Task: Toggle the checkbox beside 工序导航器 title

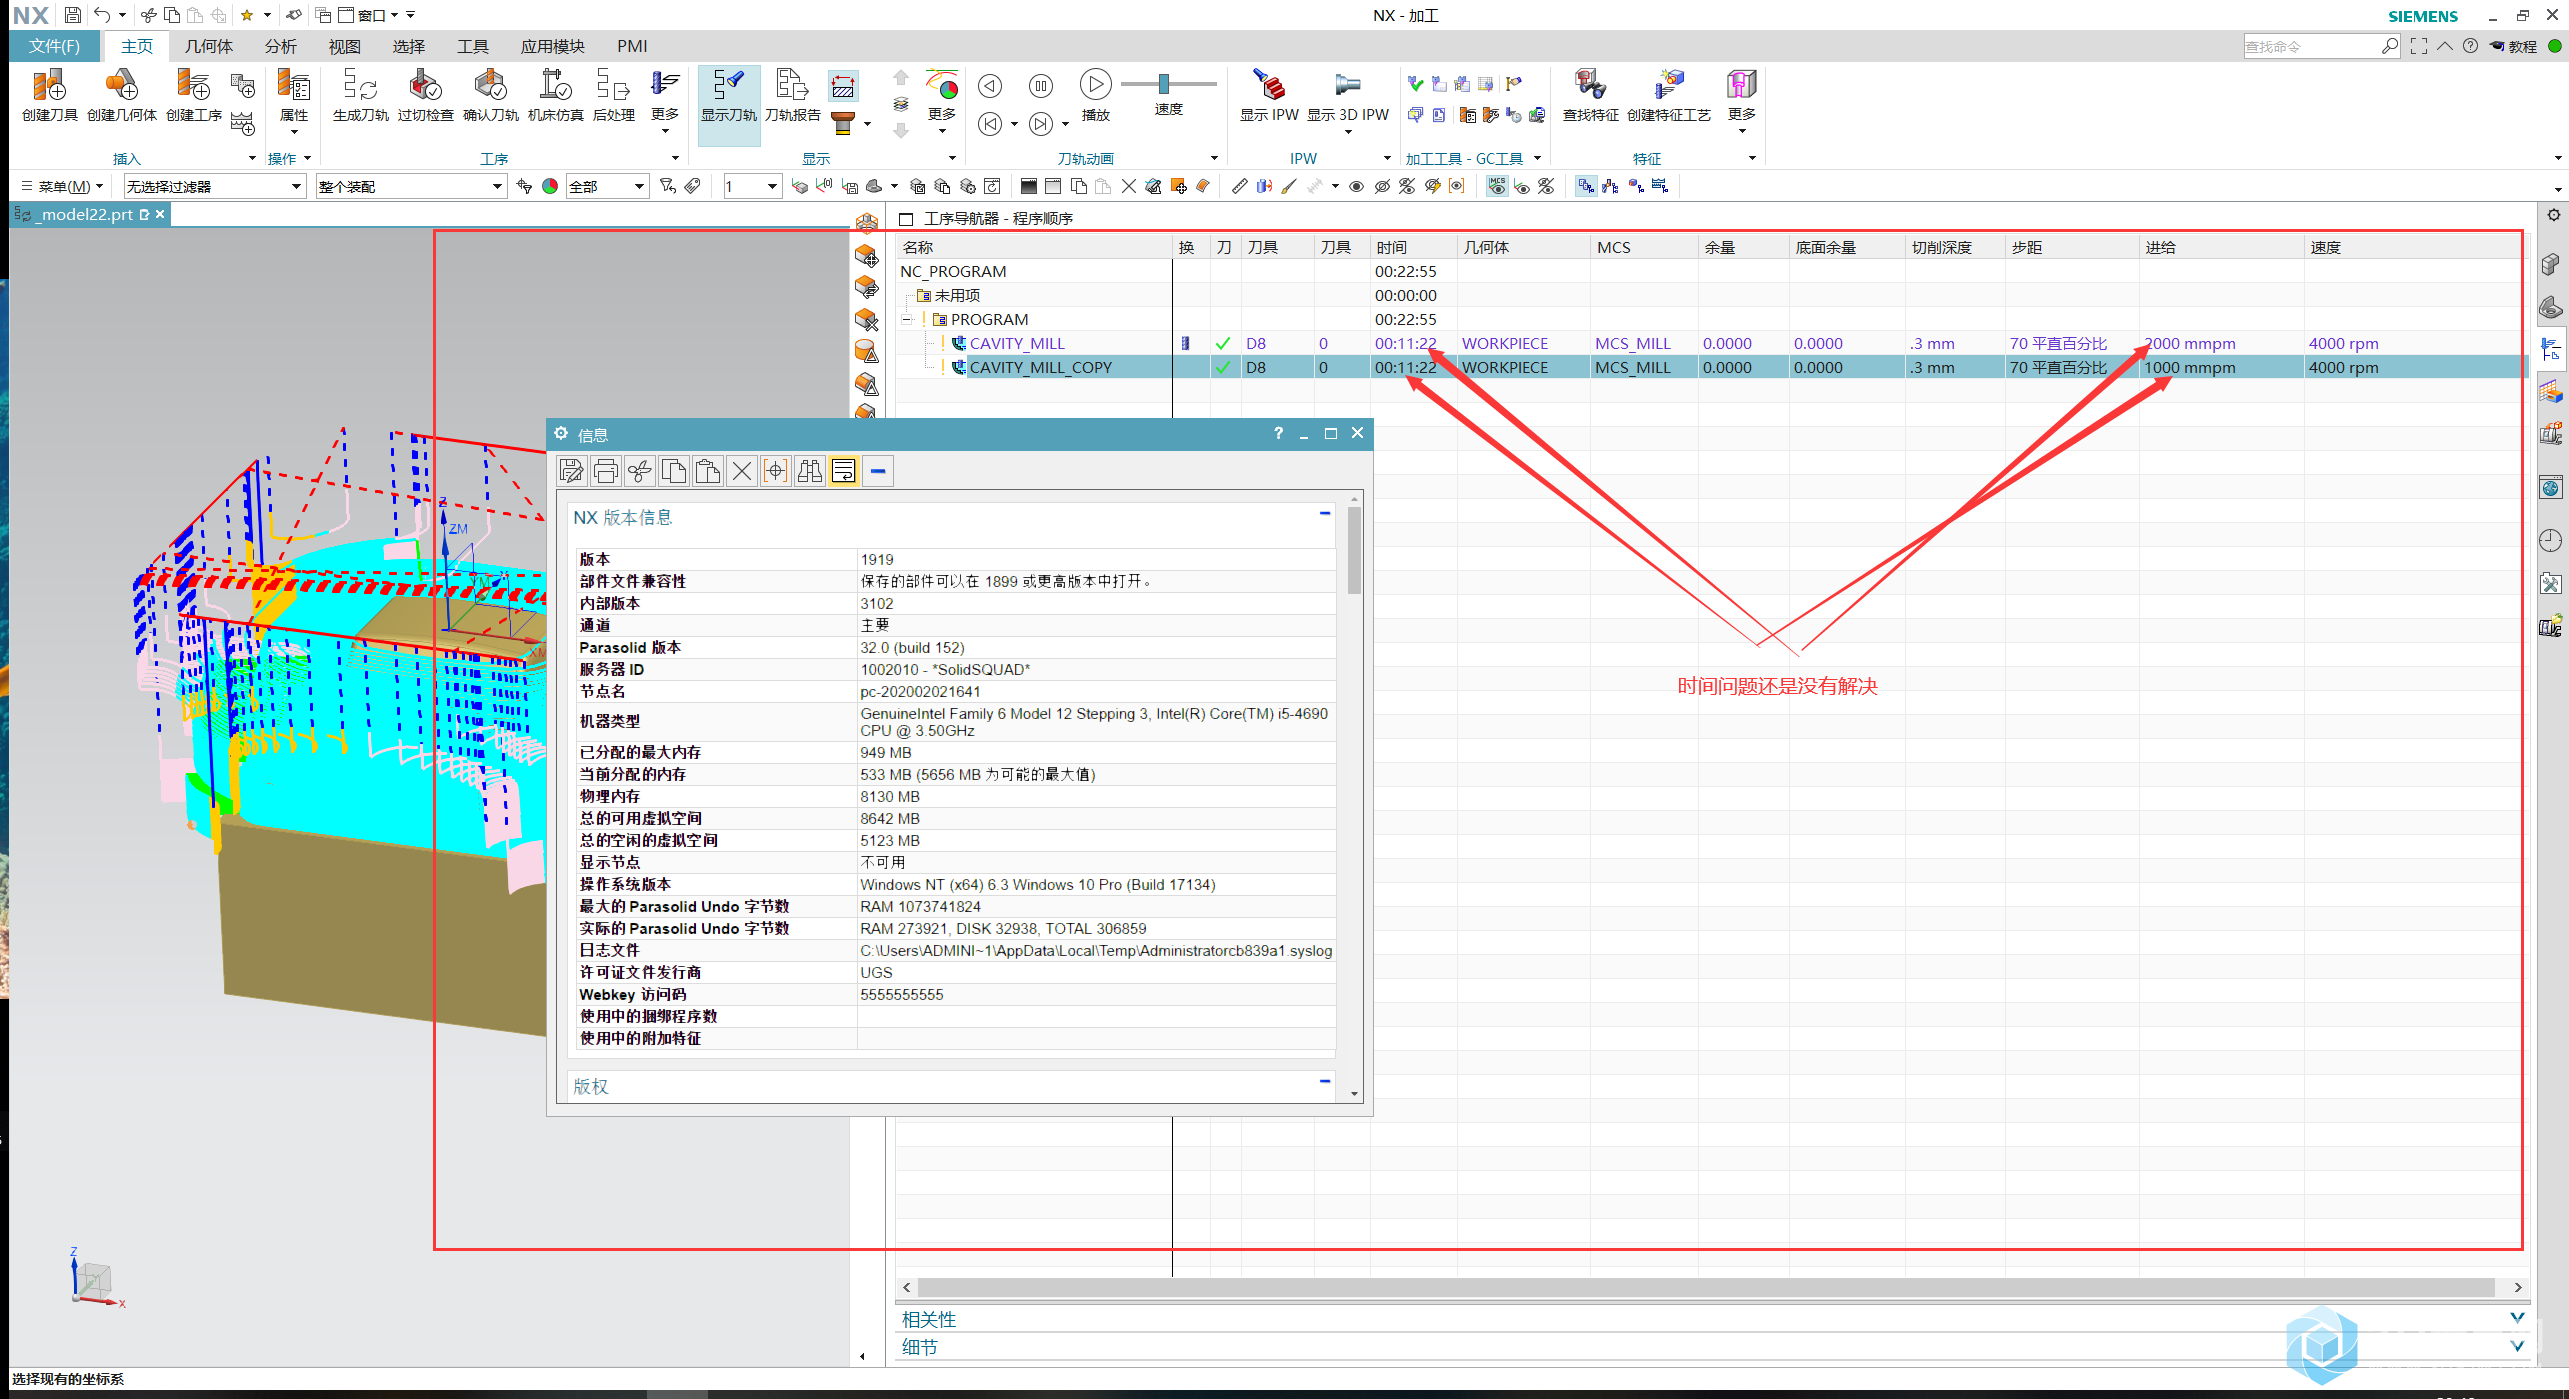Action: tap(906, 219)
